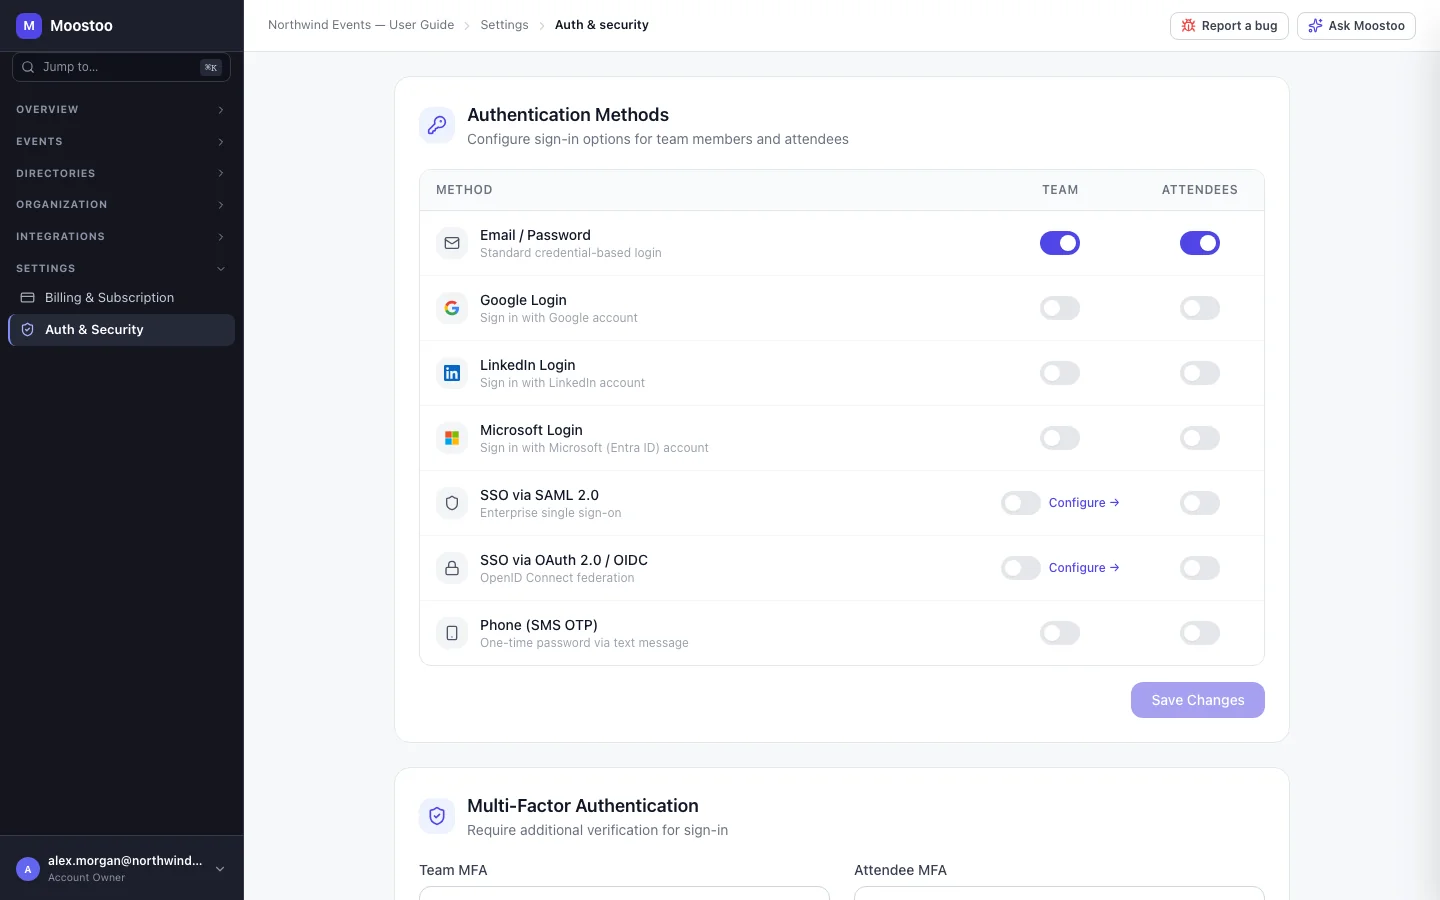This screenshot has height=900, width=1440.
Task: Turn on LinkedIn Login for Team
Action: 1060,373
